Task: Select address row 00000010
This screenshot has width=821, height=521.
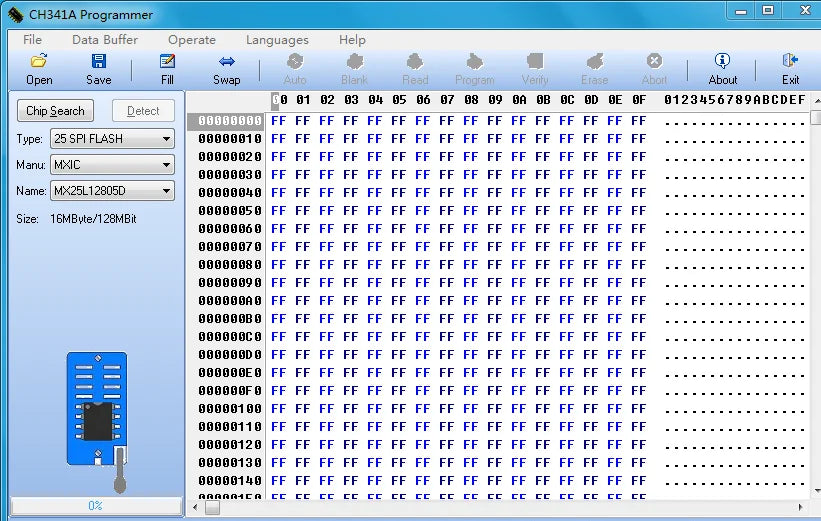Action: 230,139
